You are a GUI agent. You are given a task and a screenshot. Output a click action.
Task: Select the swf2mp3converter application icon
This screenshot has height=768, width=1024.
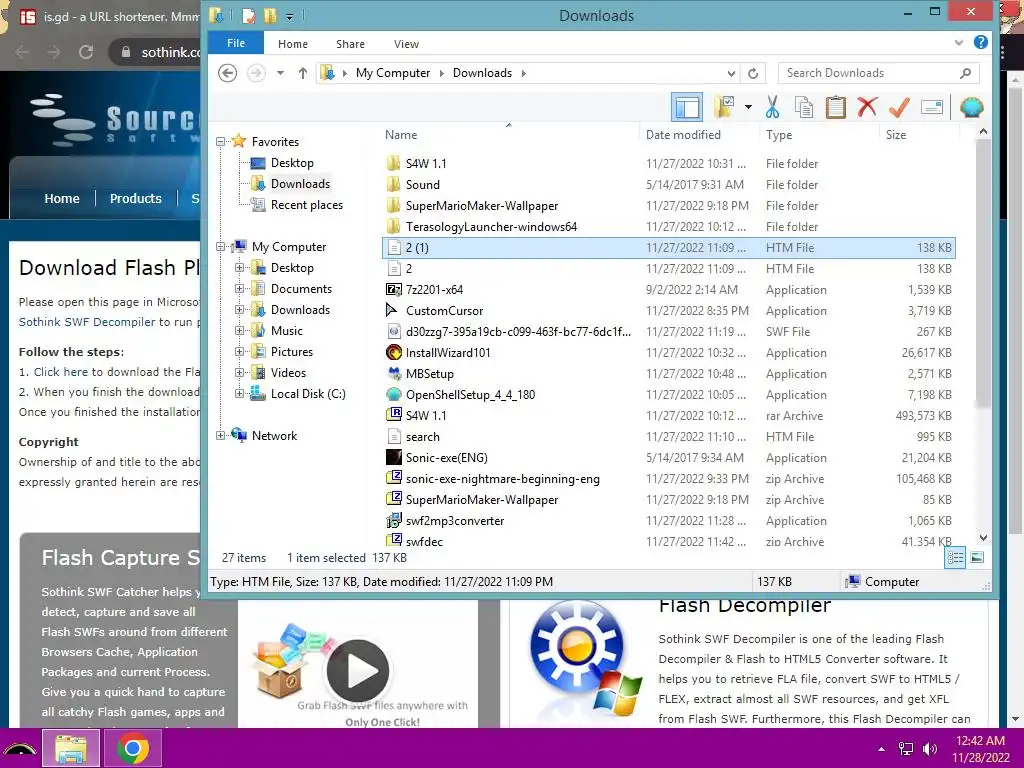click(394, 520)
